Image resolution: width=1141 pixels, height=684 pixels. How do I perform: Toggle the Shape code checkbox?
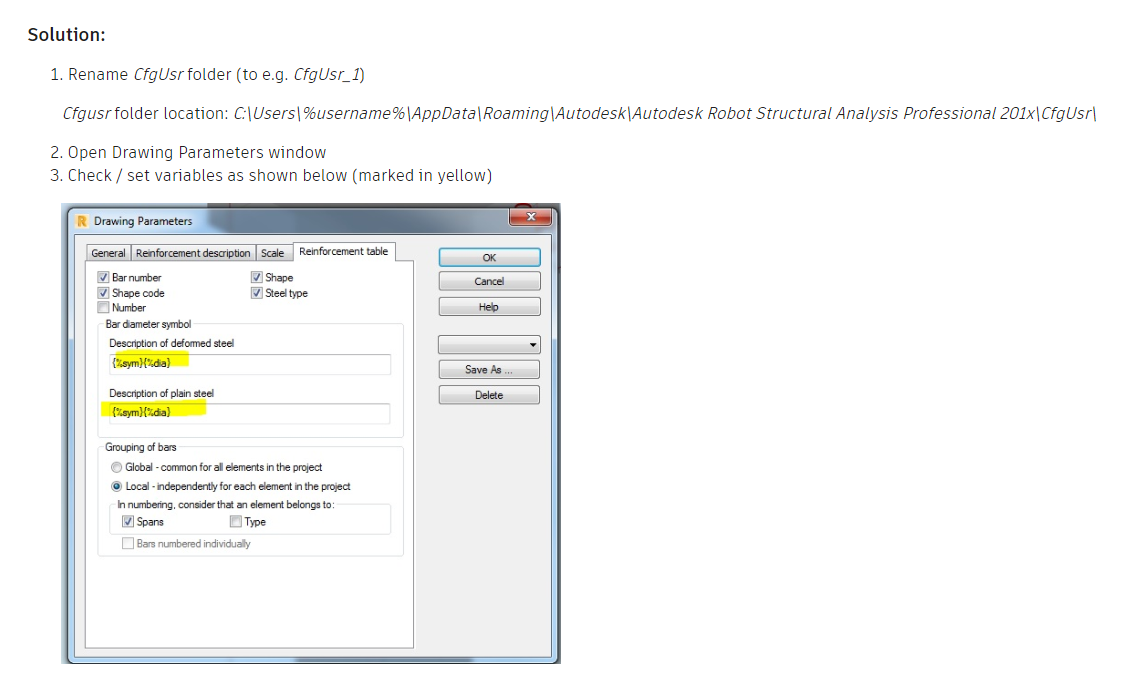click(x=103, y=293)
